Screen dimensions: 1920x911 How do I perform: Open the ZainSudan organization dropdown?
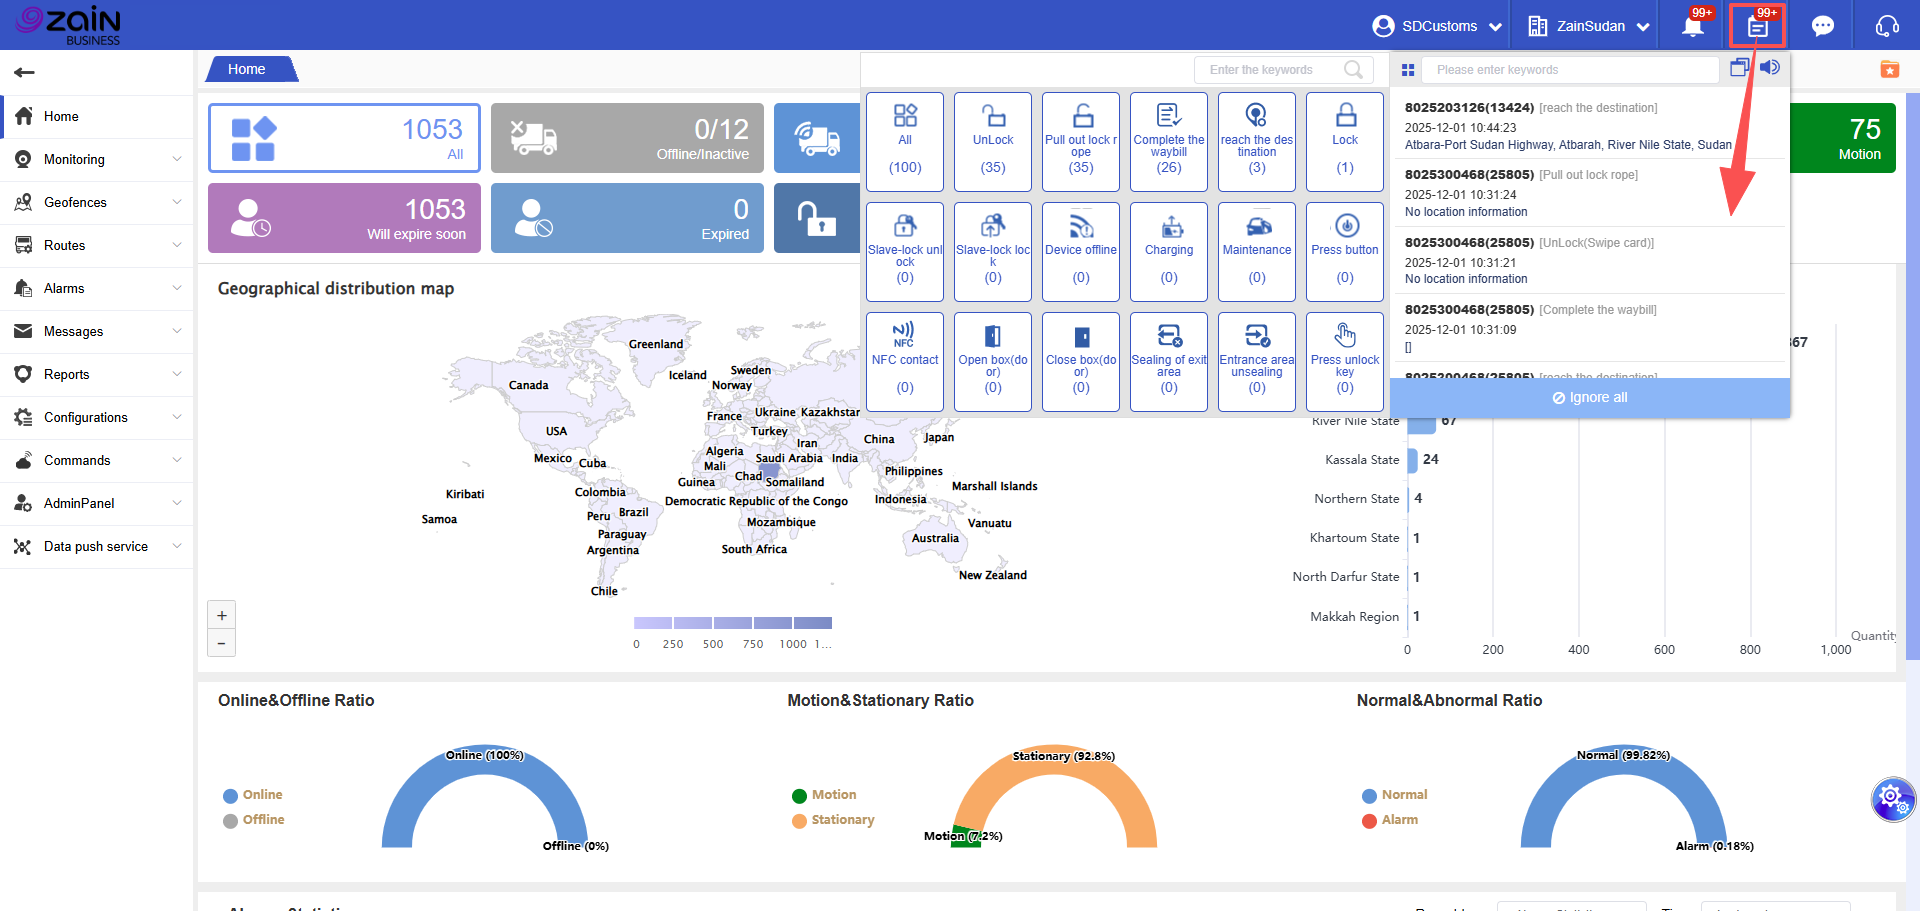[x=1589, y=26]
